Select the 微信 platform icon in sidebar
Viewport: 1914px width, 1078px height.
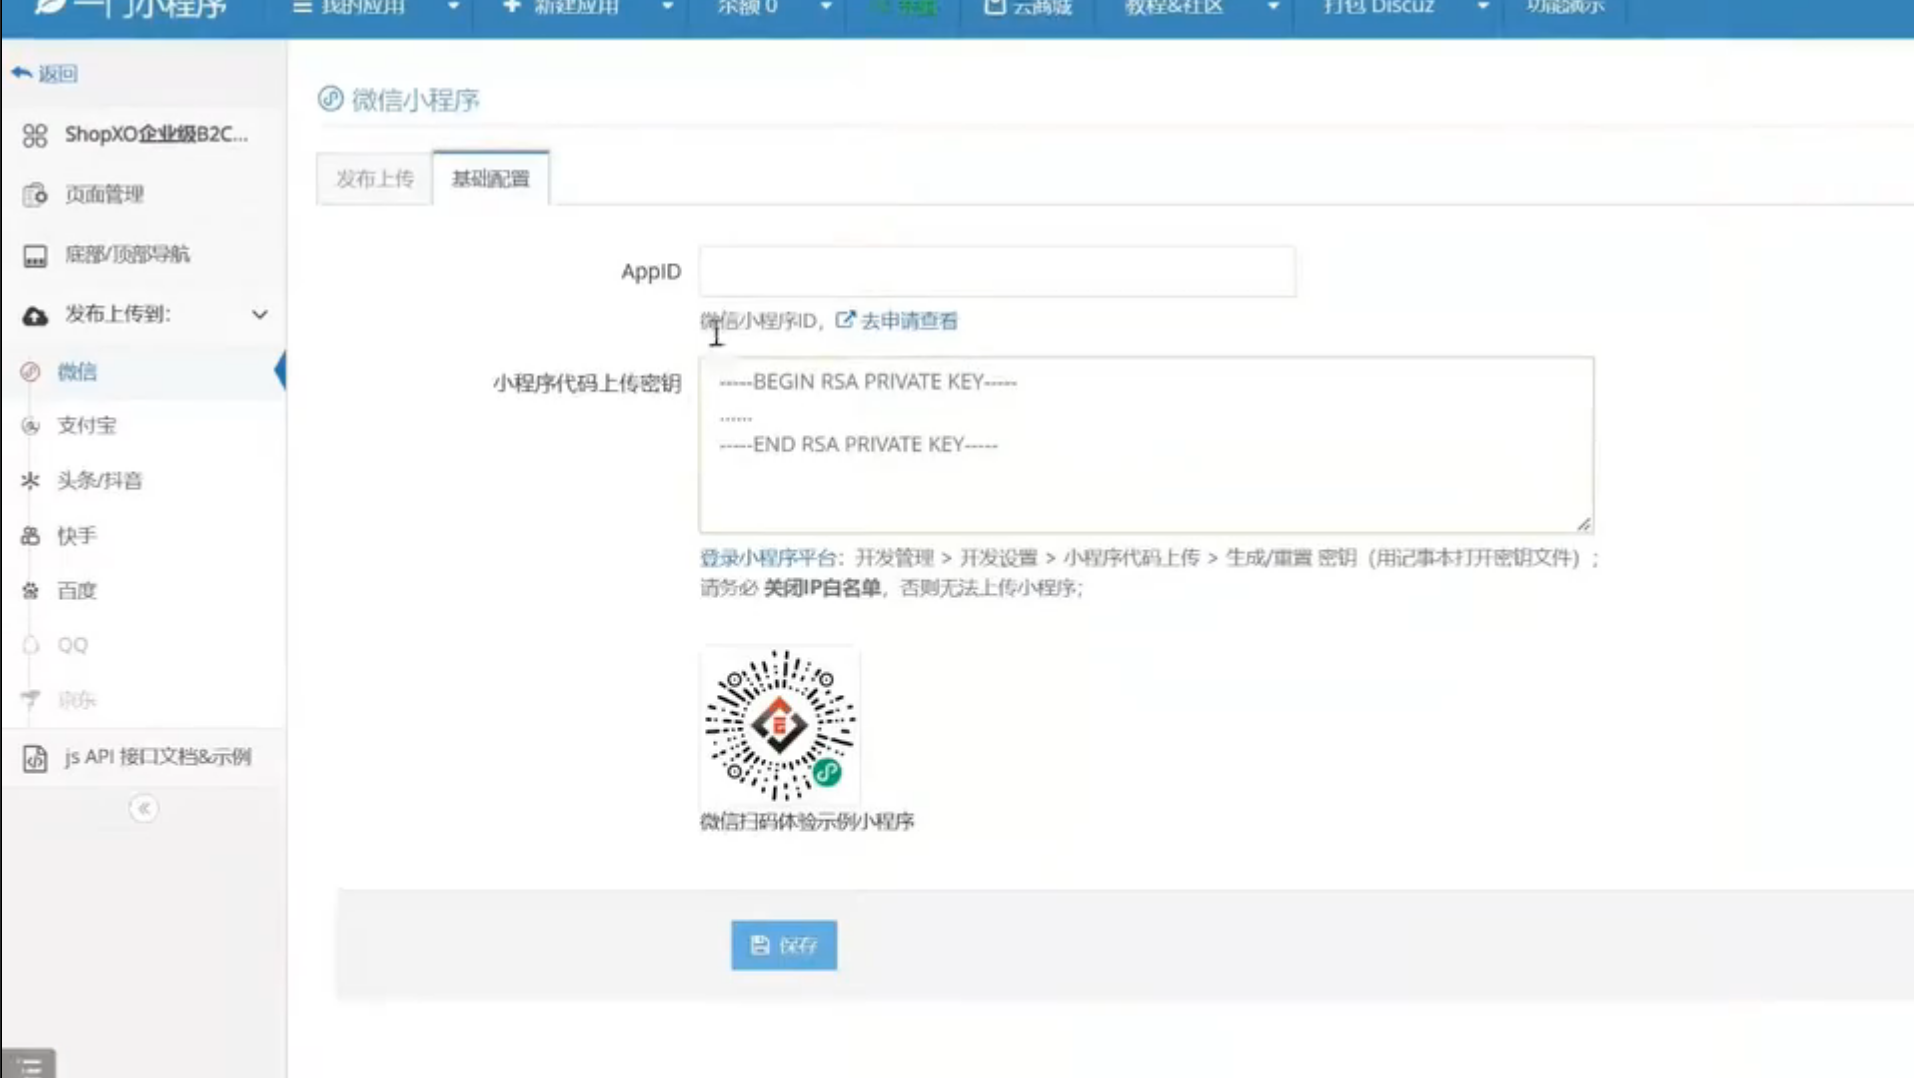tap(30, 372)
